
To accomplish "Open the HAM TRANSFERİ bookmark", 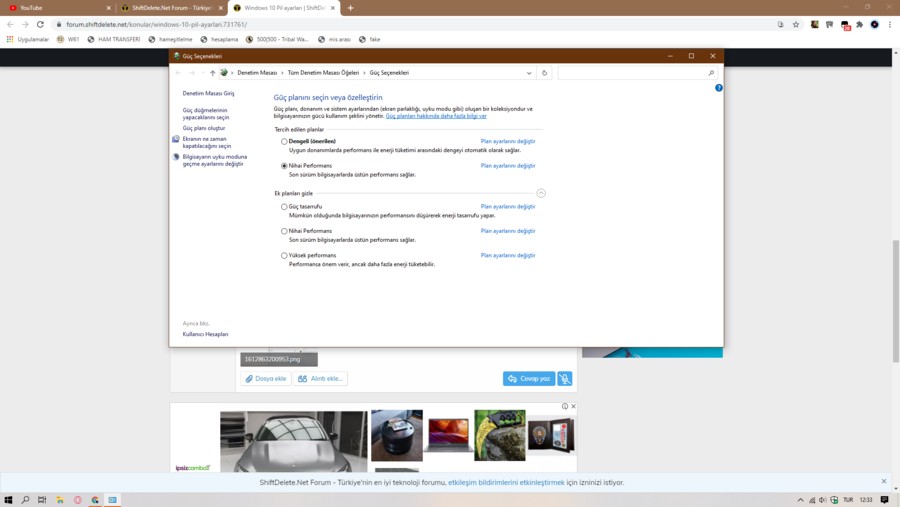I will 113,39.
